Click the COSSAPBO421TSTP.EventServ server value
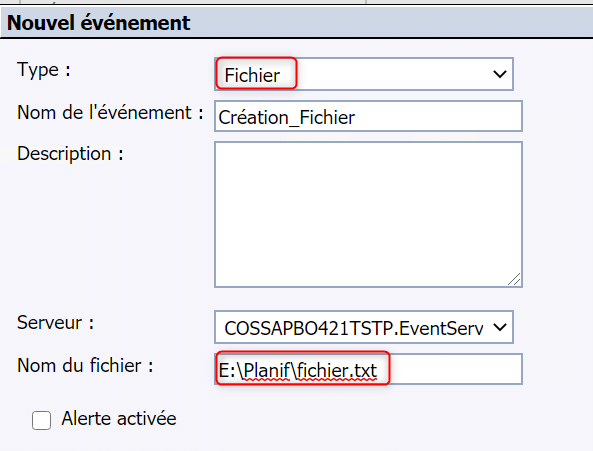This screenshot has height=451, width=593. click(x=354, y=328)
